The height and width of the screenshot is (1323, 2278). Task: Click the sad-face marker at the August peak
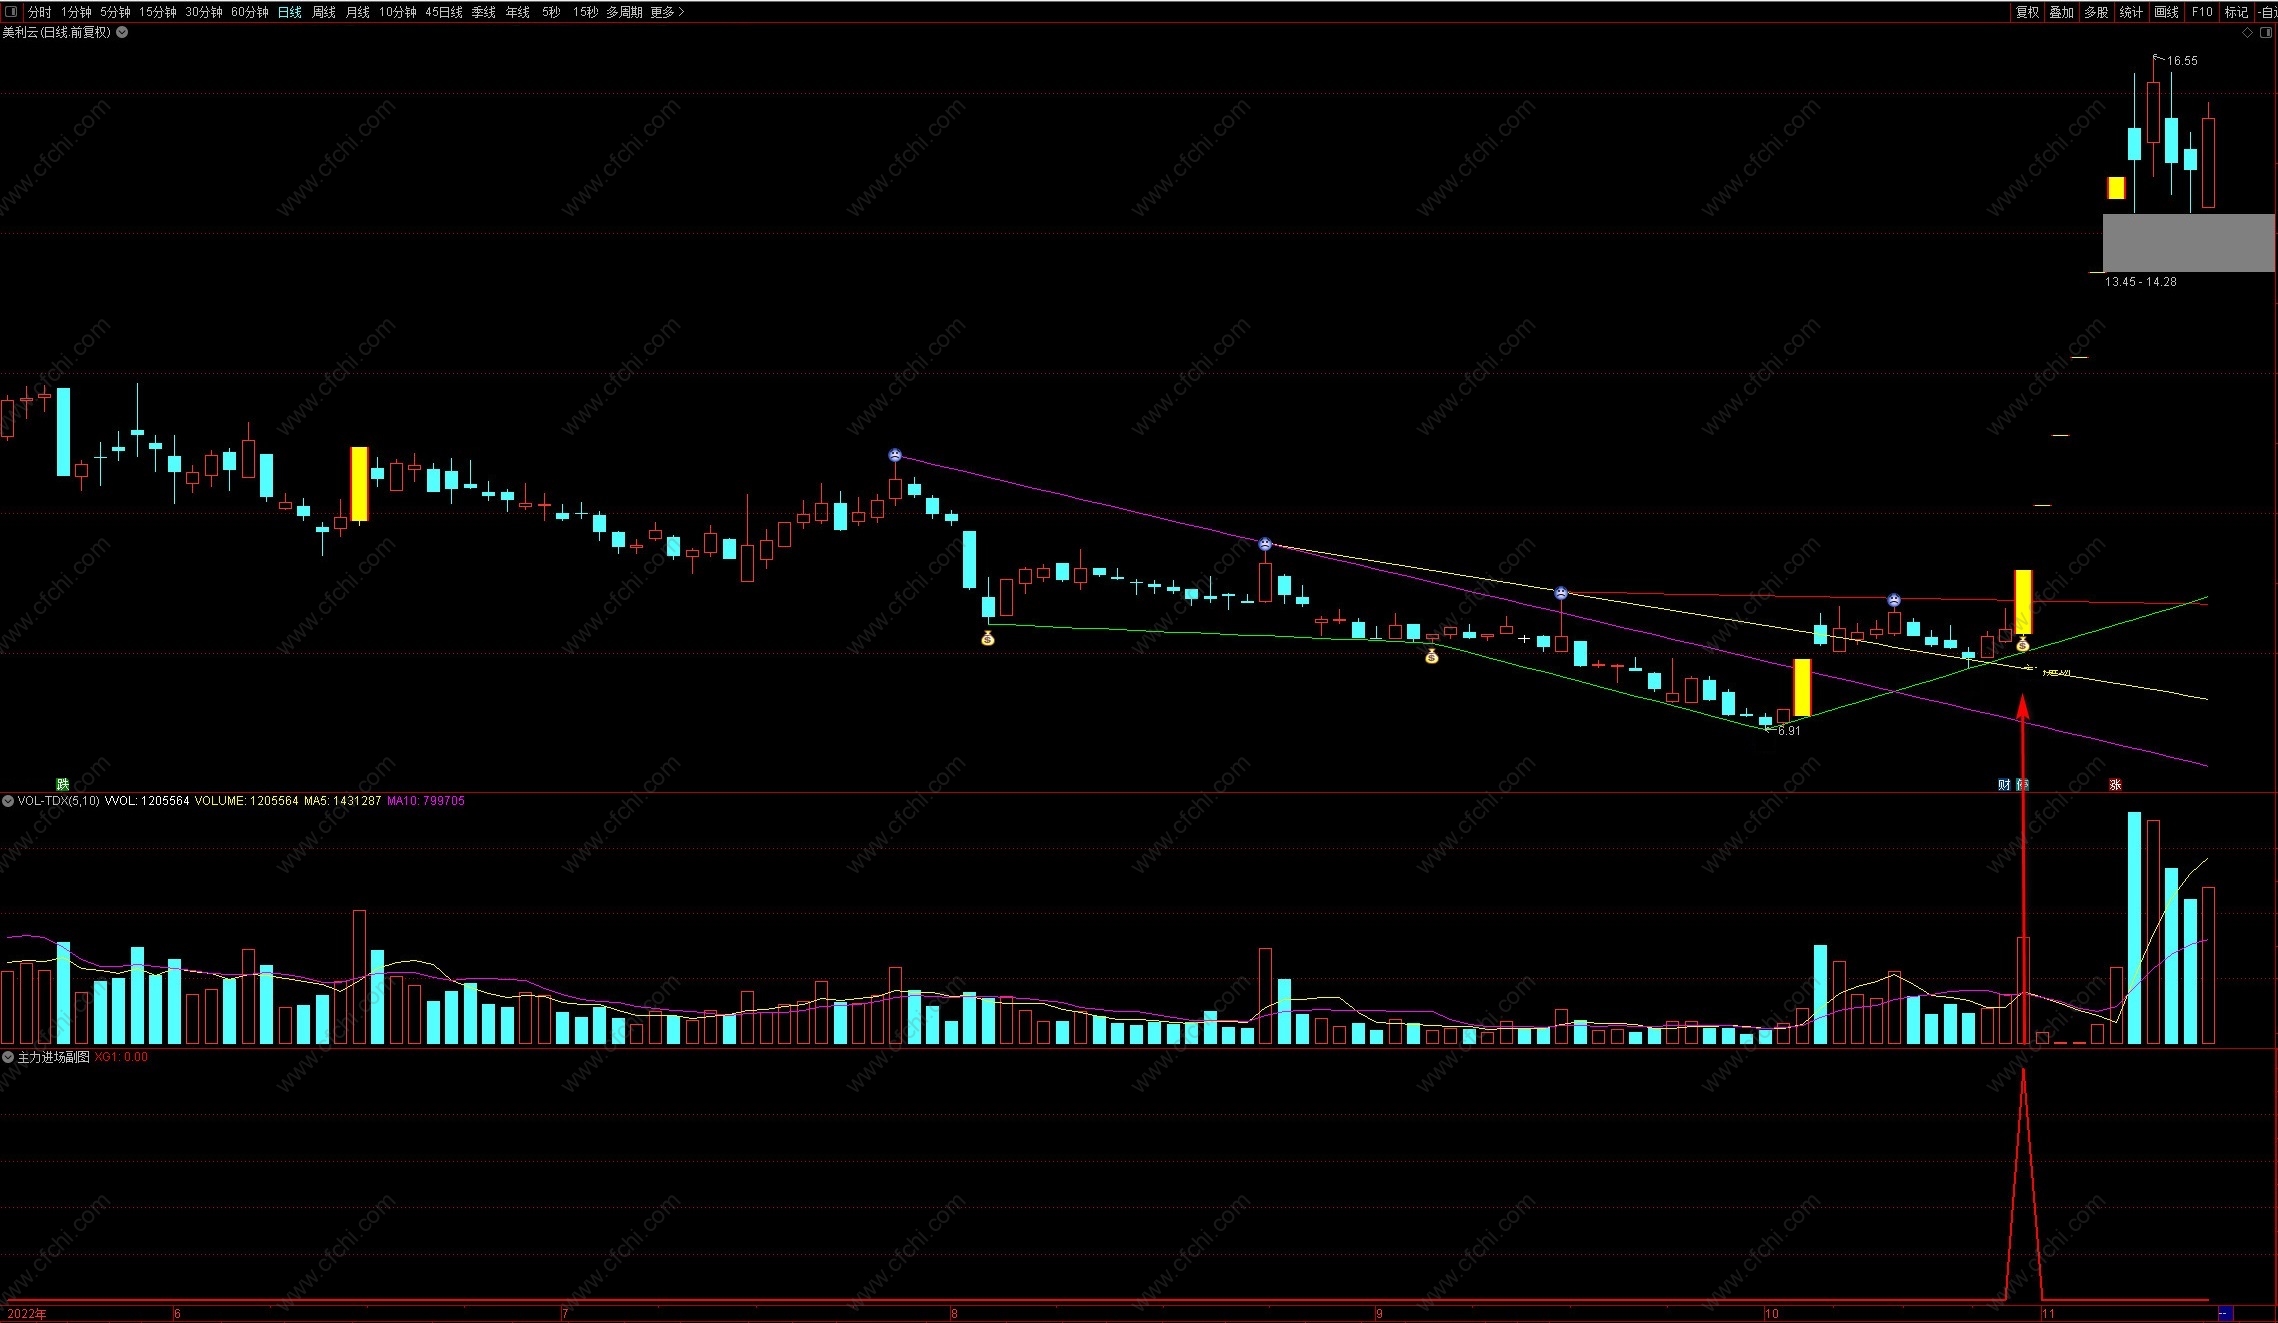(x=895, y=455)
